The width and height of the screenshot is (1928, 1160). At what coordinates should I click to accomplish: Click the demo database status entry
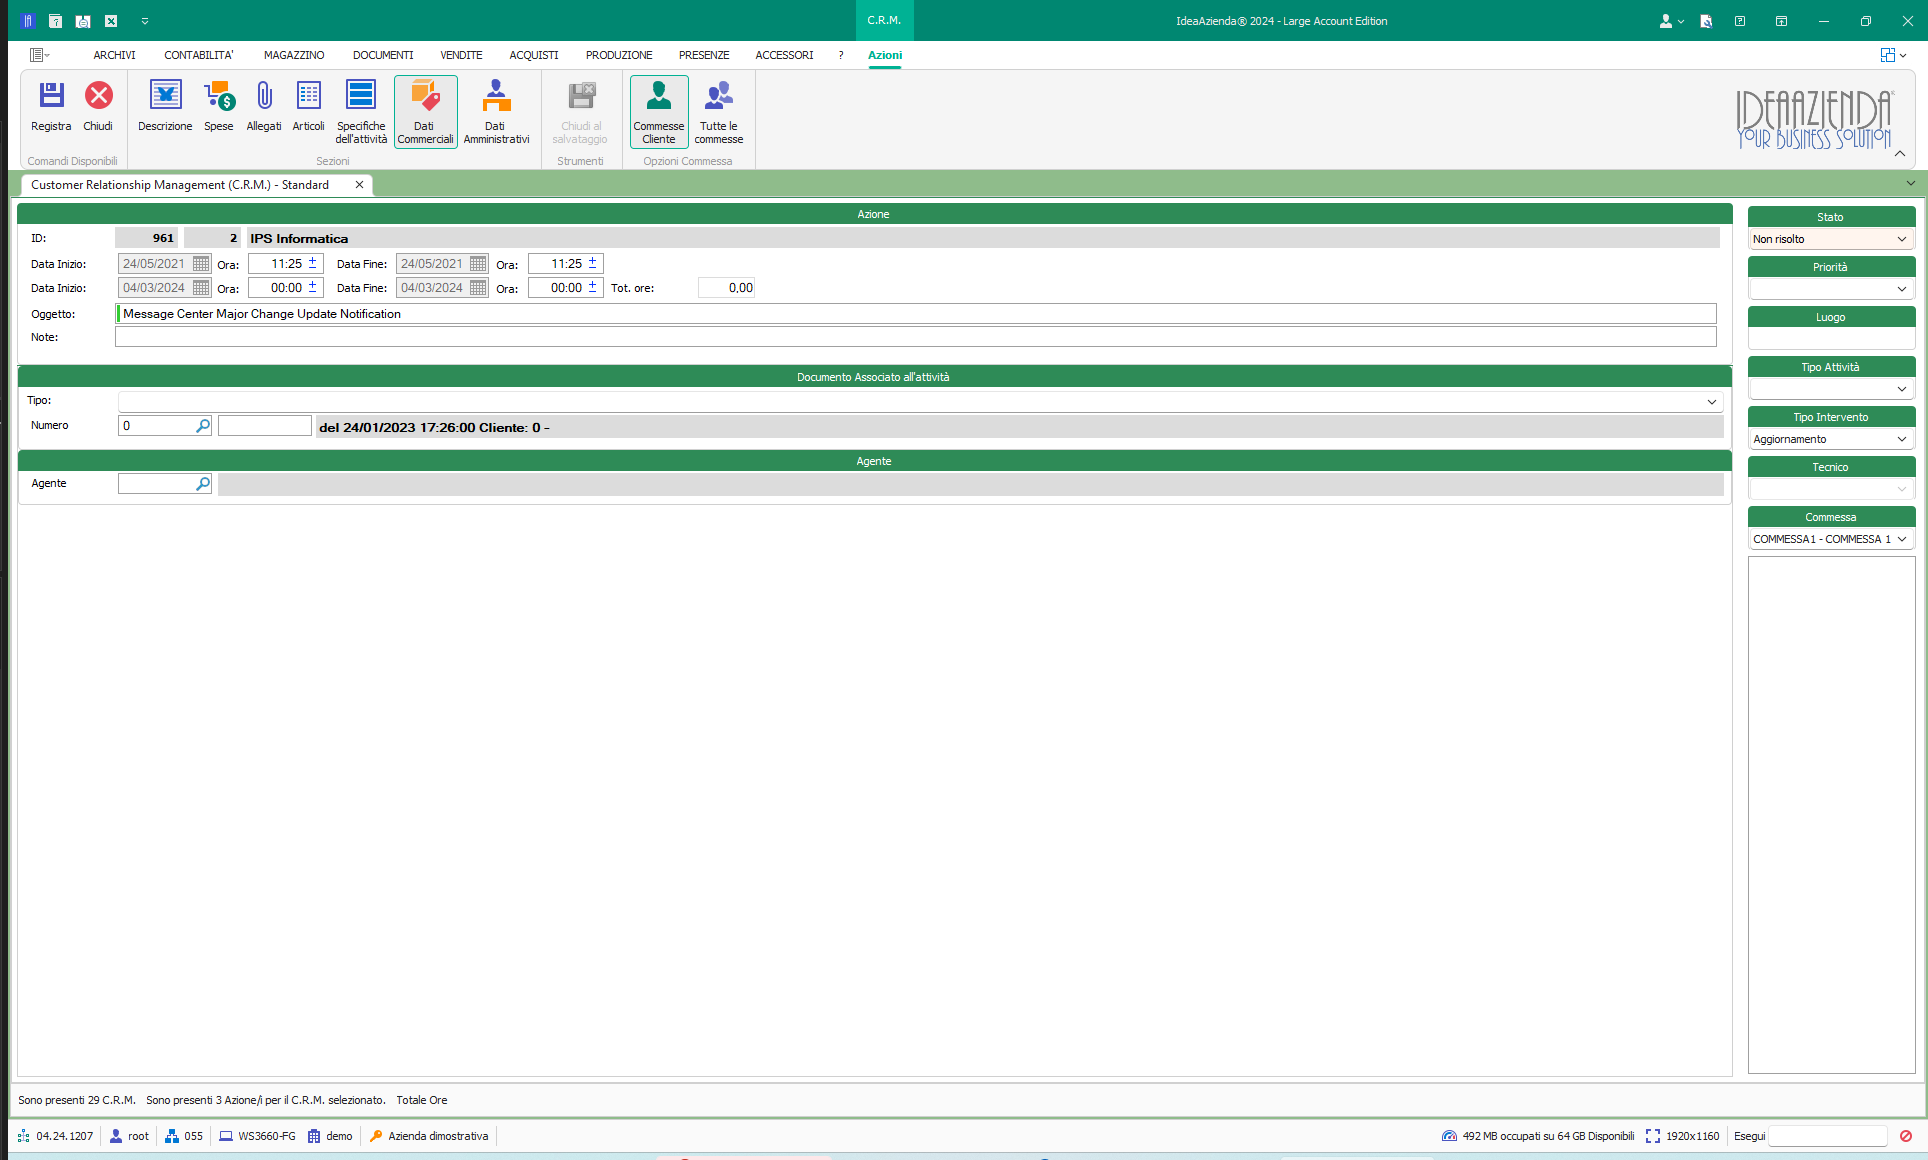click(x=330, y=1136)
